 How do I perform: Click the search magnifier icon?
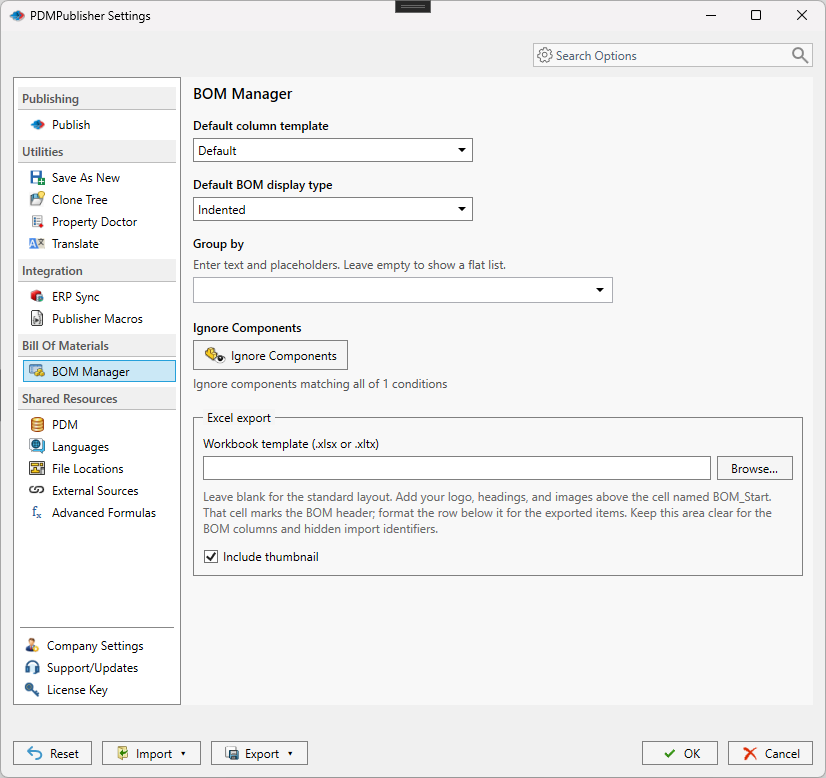pos(800,55)
